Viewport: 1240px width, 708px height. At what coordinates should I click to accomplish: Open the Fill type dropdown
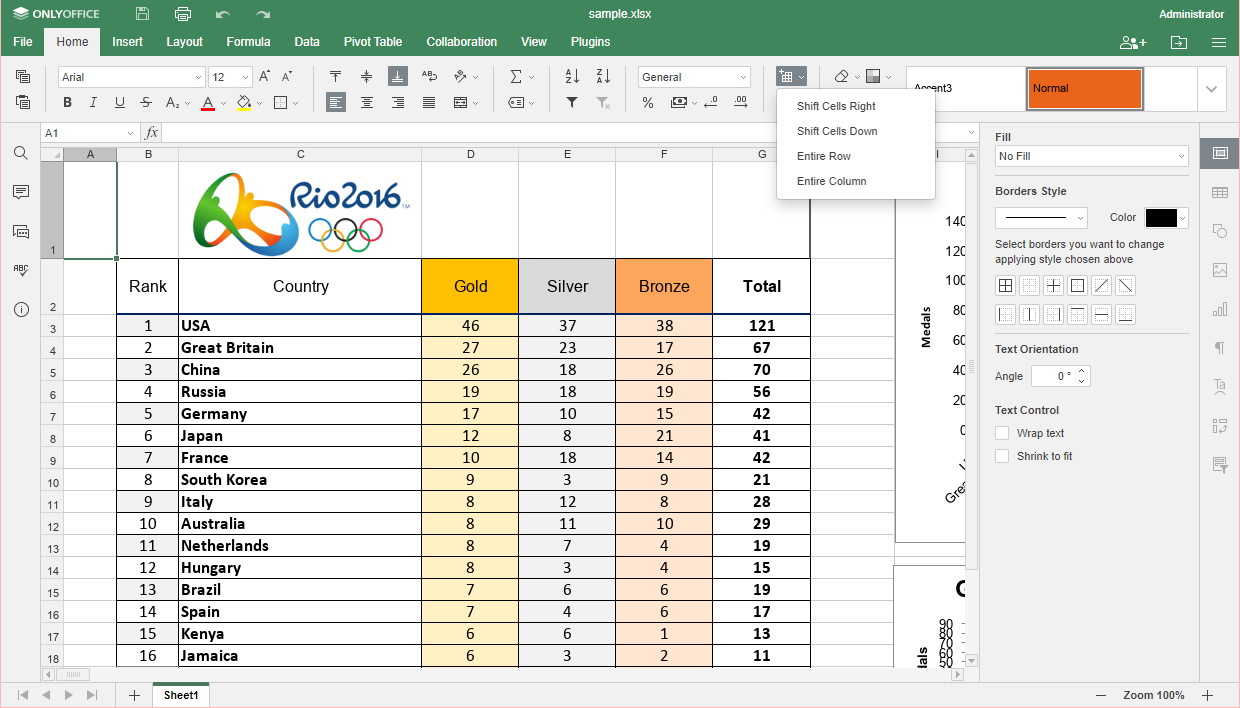point(1091,156)
